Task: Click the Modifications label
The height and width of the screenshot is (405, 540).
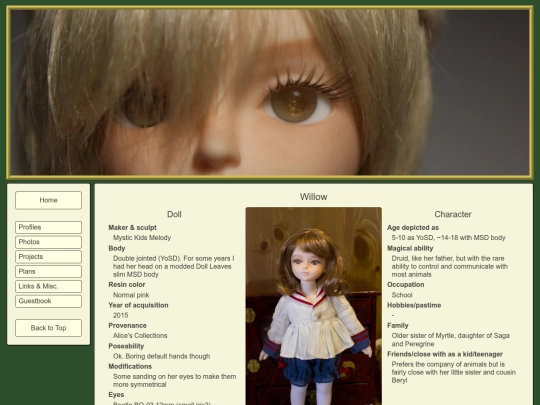Action: coord(130,366)
